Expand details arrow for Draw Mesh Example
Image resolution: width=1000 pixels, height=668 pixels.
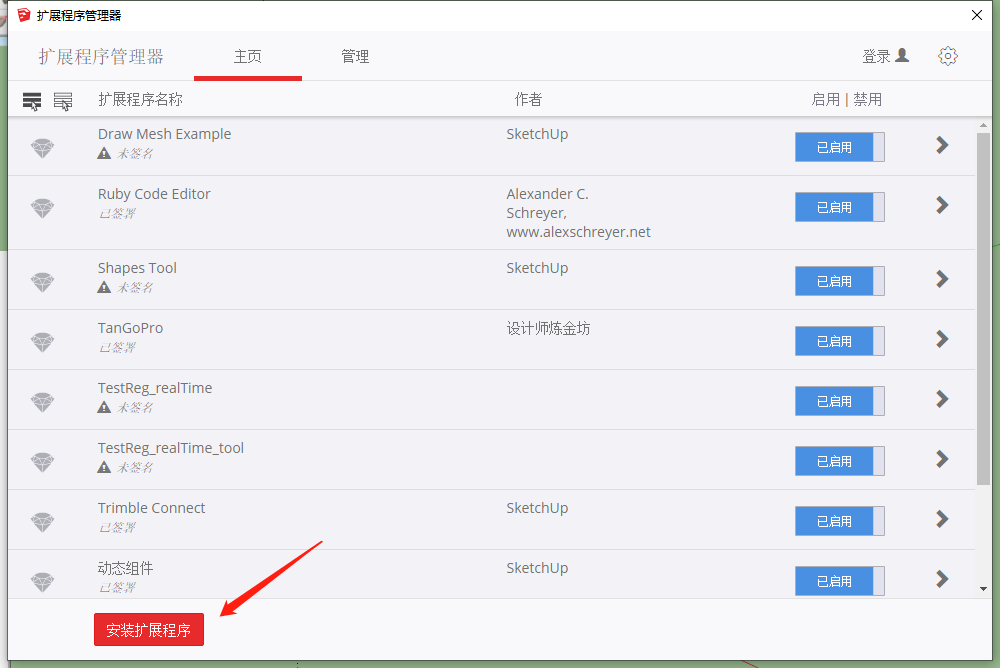(x=942, y=145)
